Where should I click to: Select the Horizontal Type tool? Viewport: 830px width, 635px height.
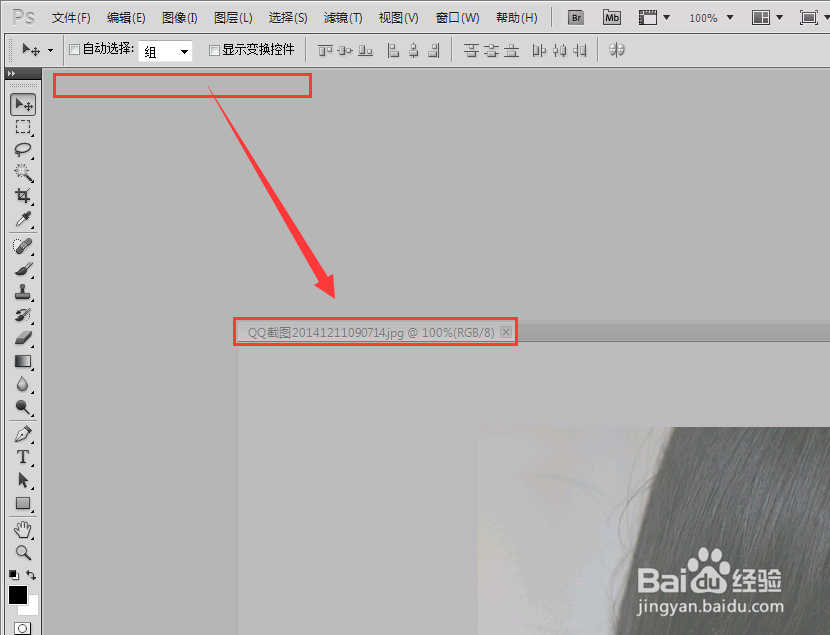click(23, 457)
